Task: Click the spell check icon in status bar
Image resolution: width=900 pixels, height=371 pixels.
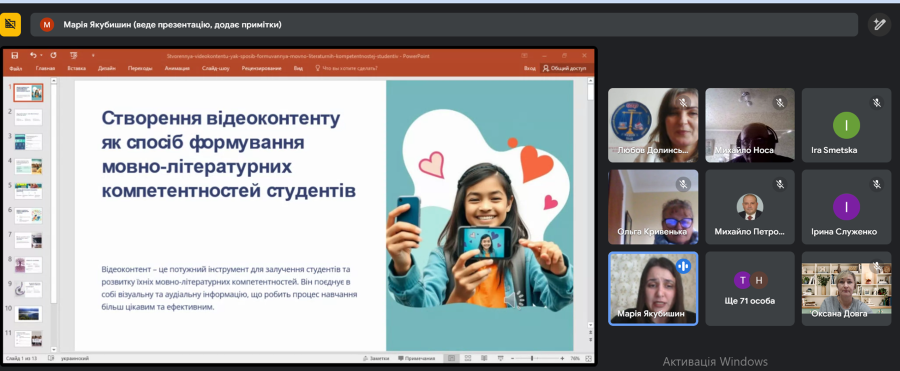Action: point(51,358)
